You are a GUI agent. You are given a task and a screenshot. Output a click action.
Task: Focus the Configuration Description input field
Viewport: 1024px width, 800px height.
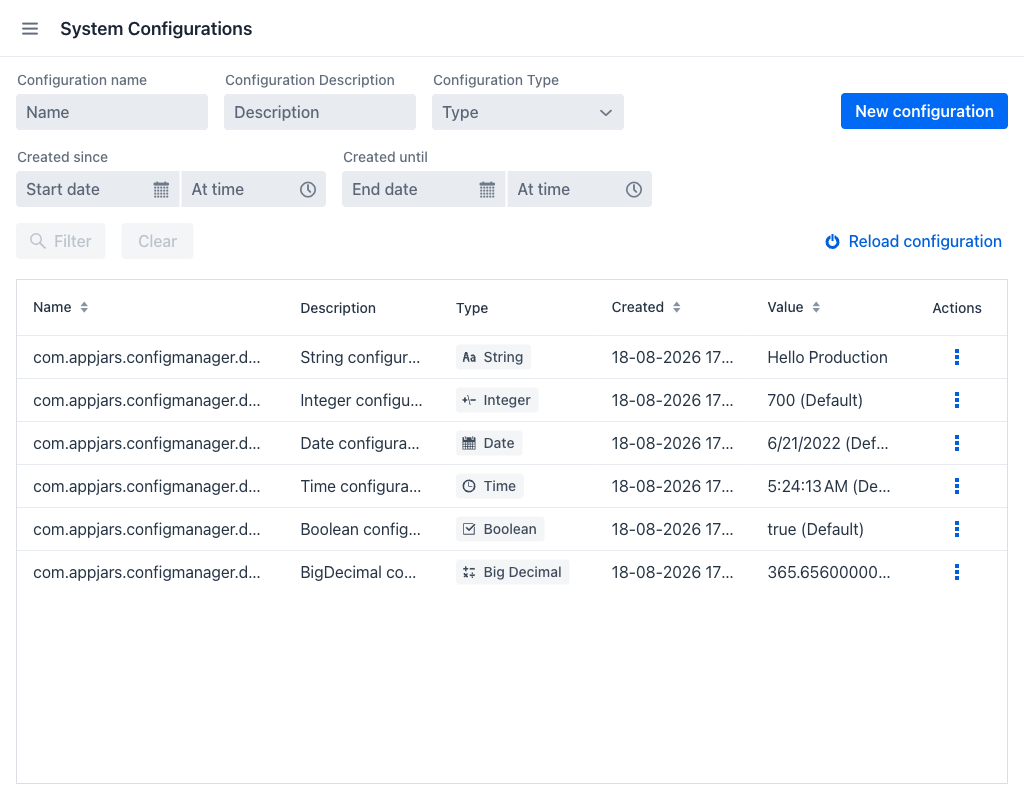(x=320, y=112)
